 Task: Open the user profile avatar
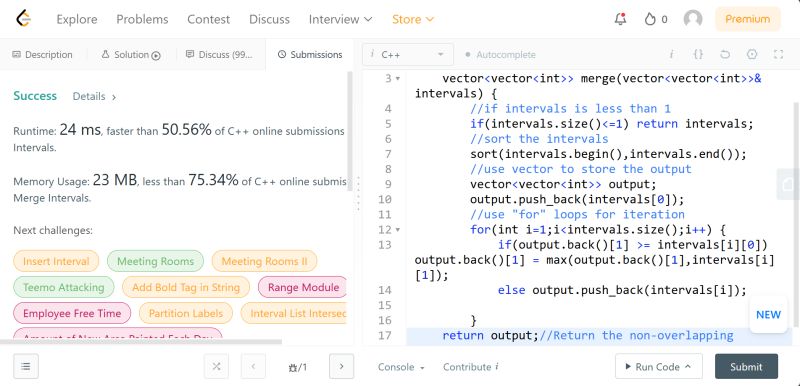tap(692, 19)
